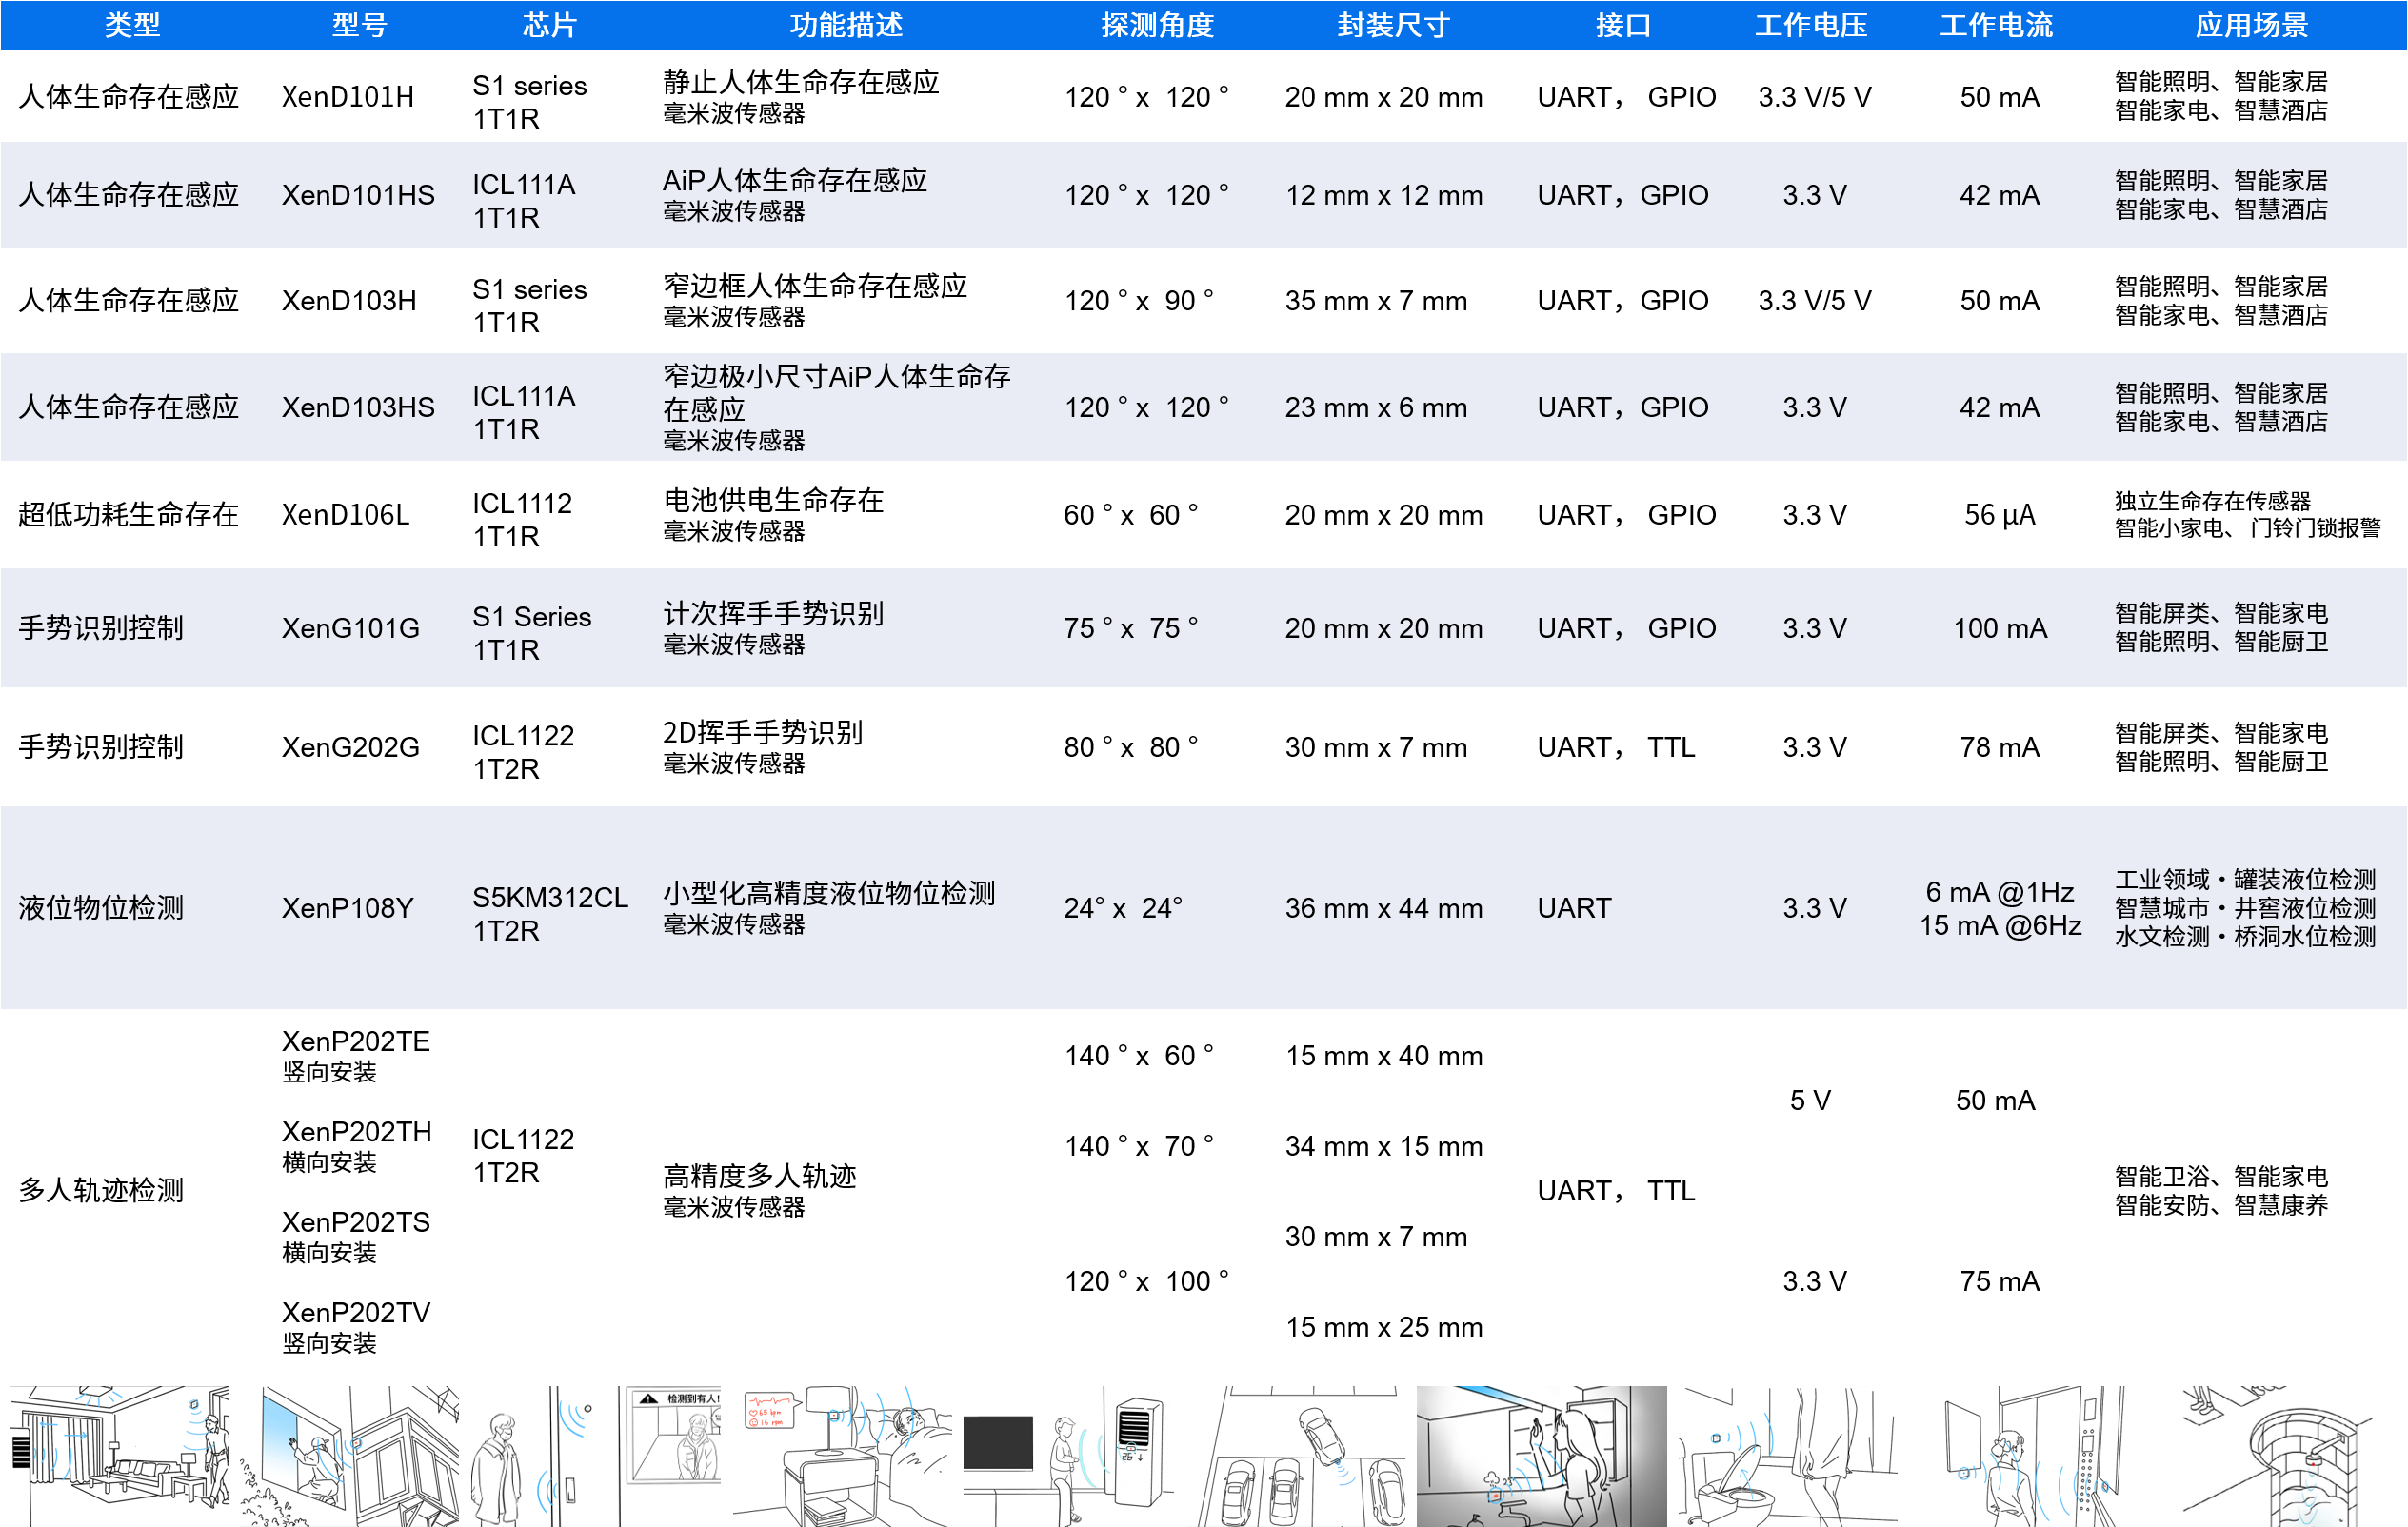Select the XenD101HS model cell
2408x1527 pixels.
tap(358, 195)
